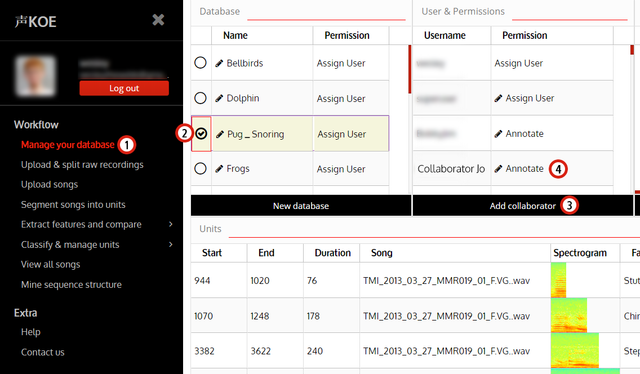The width and height of the screenshot is (640, 374).
Task: Log out of the account
Action: point(124,88)
